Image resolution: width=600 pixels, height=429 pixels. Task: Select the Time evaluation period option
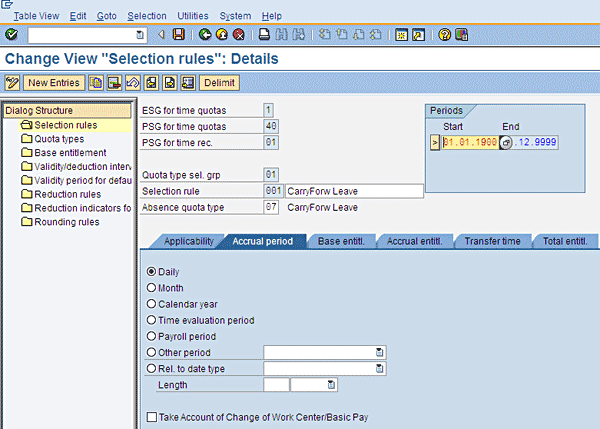click(152, 320)
